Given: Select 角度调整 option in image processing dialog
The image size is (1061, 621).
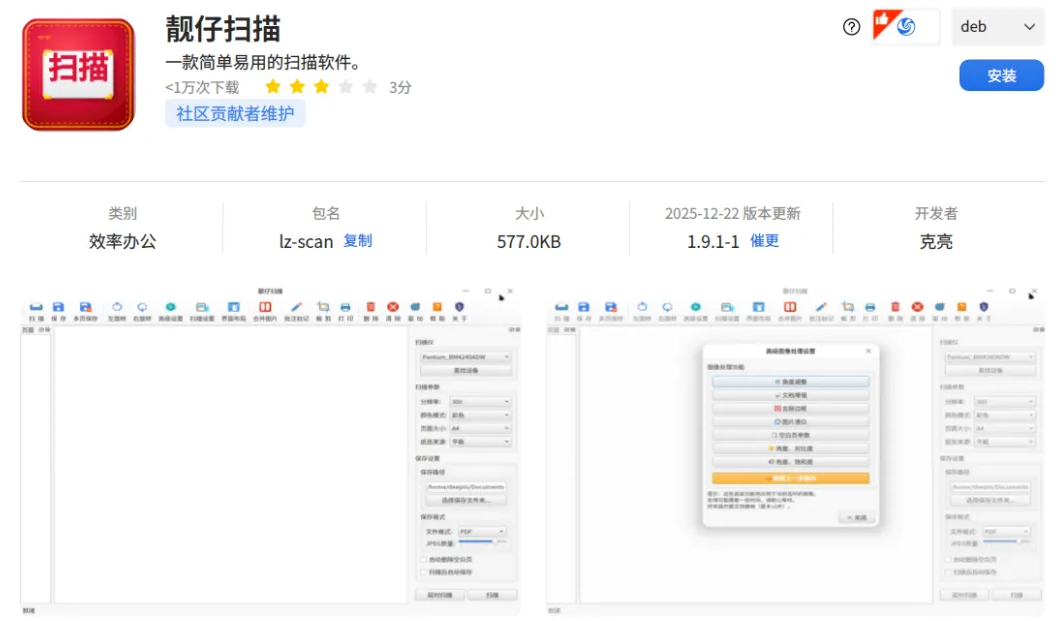Looking at the screenshot, I should tap(790, 382).
